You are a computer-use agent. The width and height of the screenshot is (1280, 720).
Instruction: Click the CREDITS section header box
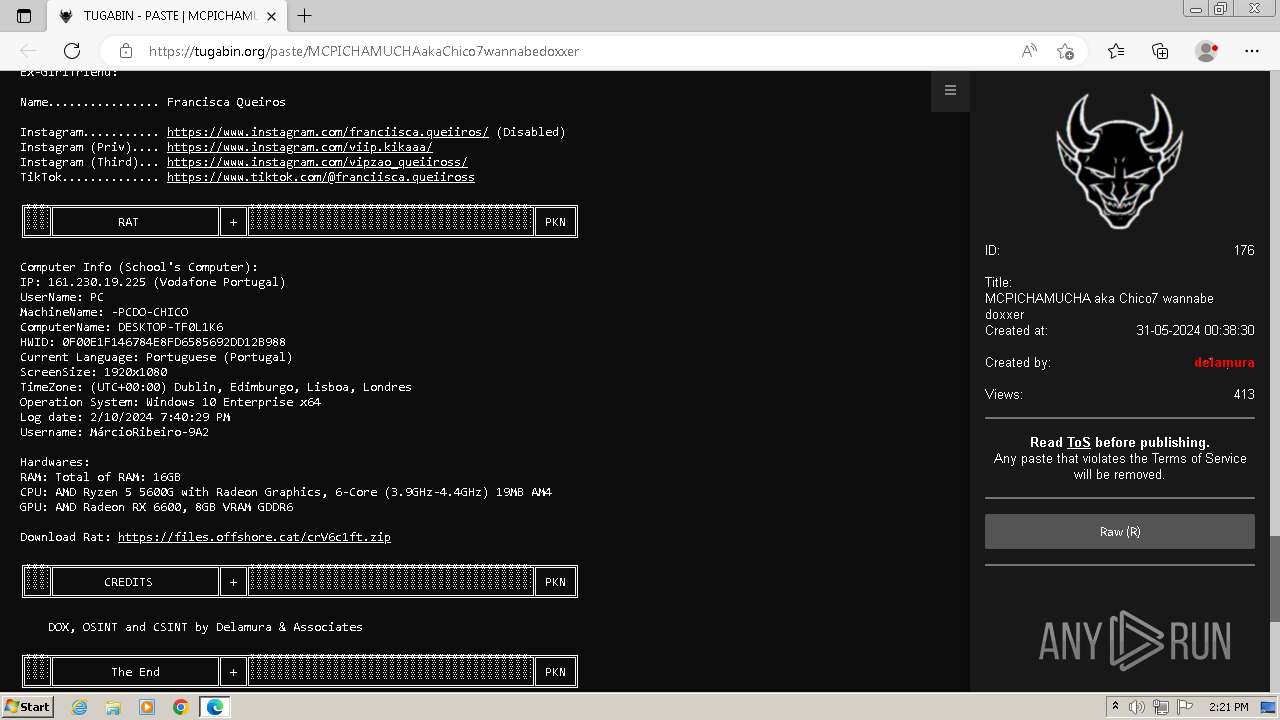point(135,582)
